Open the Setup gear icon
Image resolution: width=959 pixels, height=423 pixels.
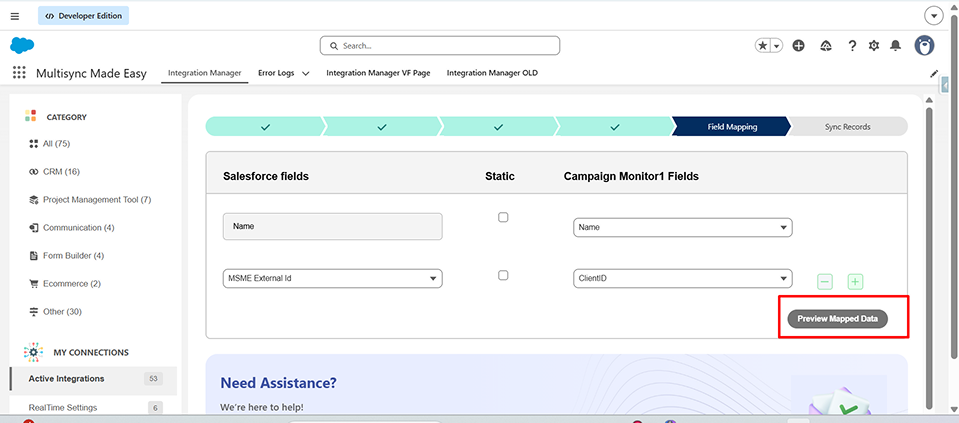point(874,46)
